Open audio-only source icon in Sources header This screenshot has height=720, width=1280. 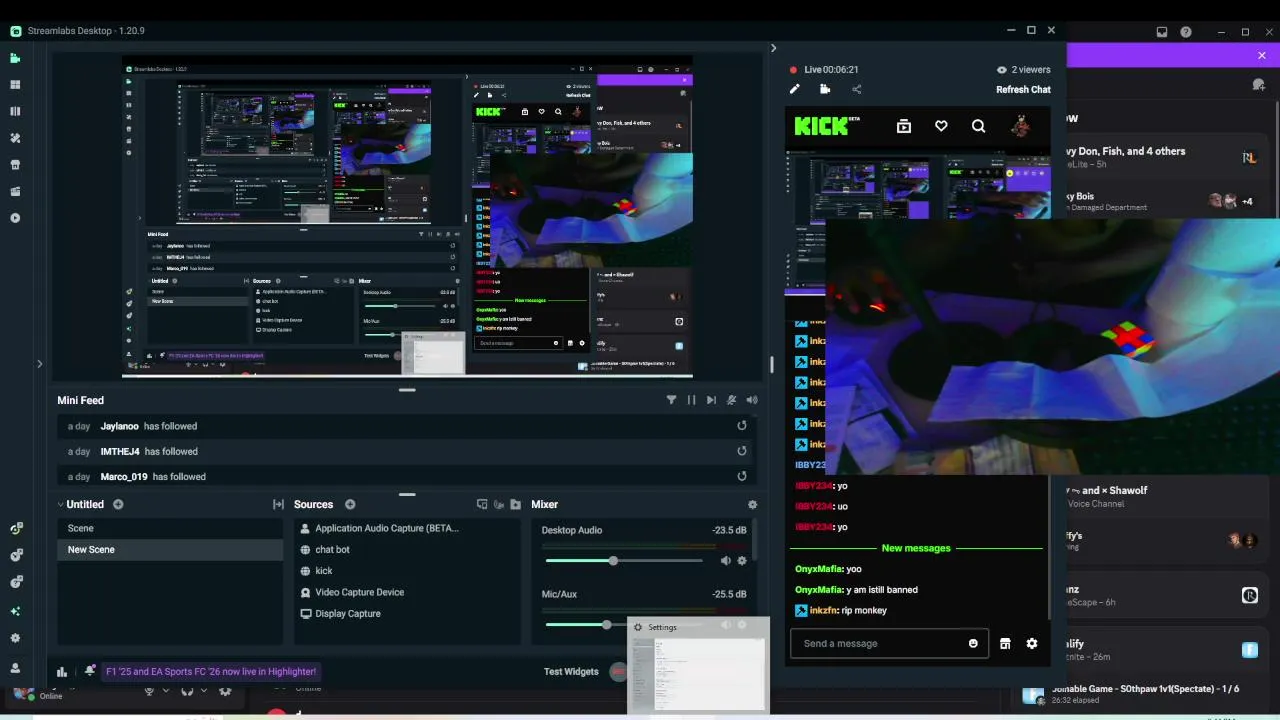pyautogui.click(x=499, y=505)
